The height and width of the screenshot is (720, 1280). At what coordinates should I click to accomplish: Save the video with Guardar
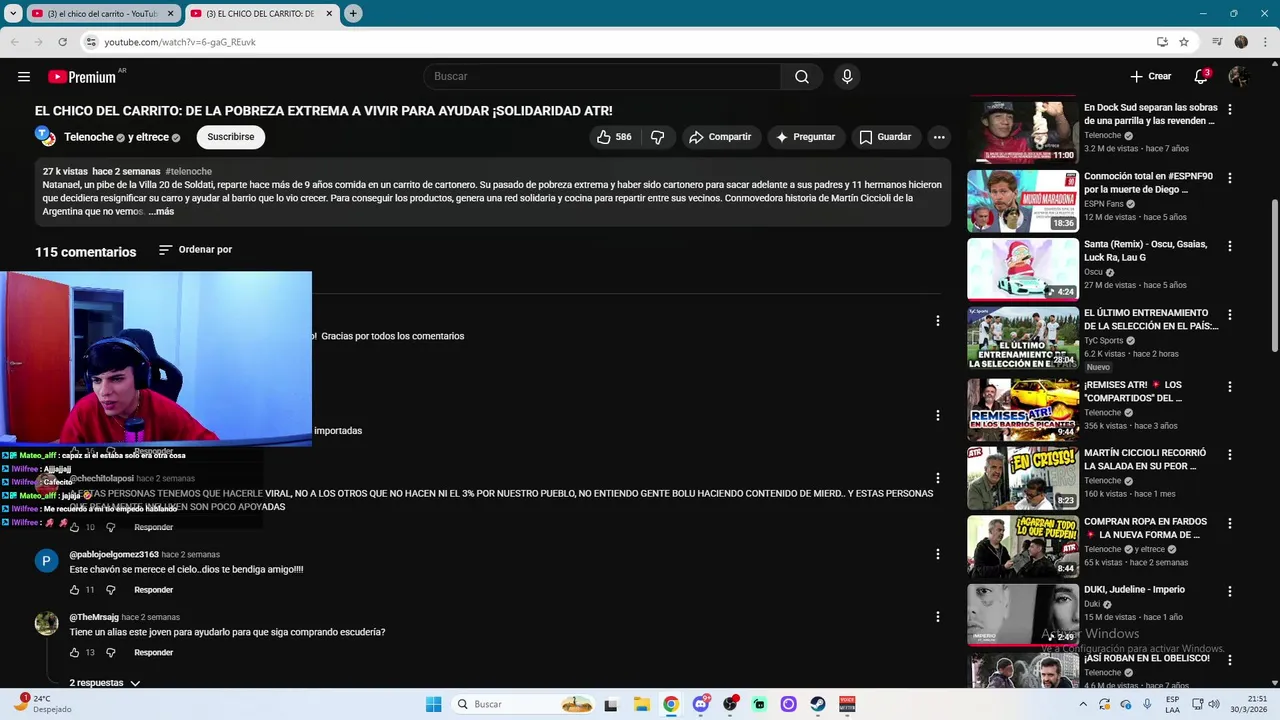click(885, 137)
